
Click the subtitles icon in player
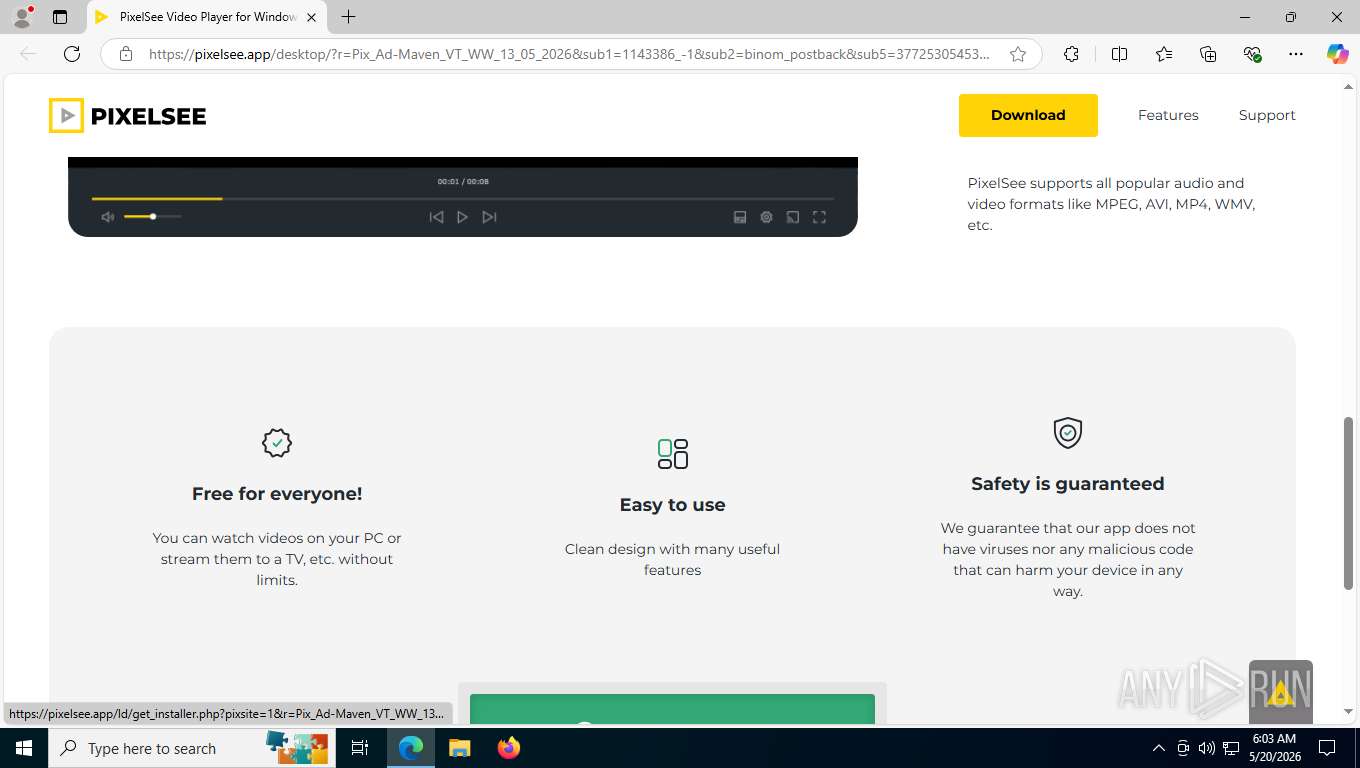(x=740, y=217)
